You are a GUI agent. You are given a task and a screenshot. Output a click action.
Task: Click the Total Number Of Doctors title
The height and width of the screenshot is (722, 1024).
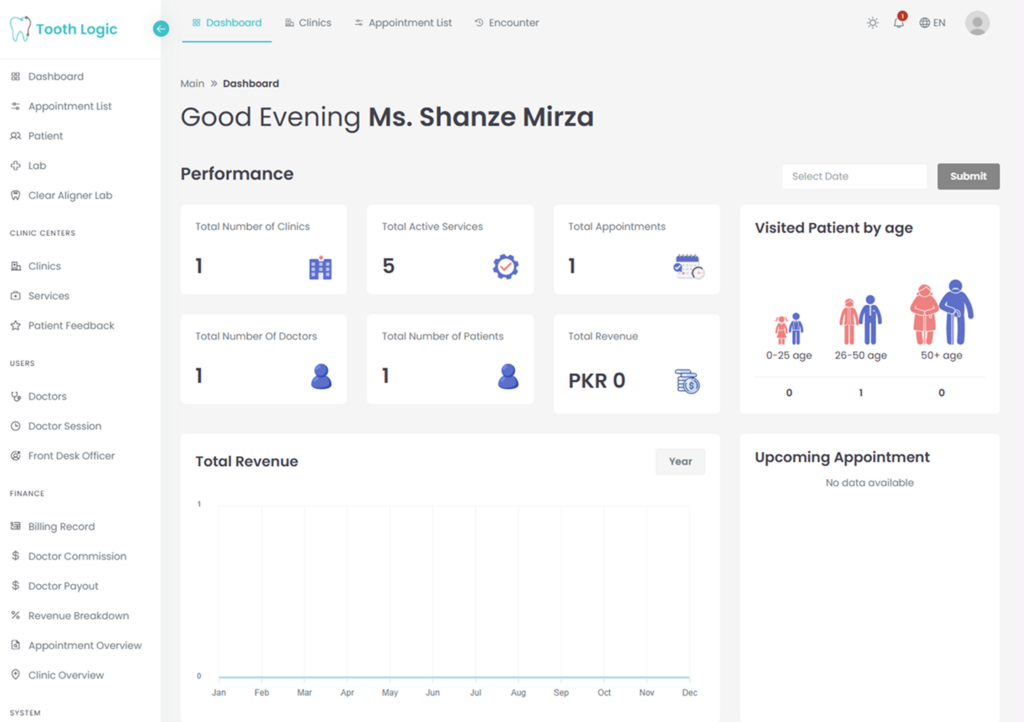[256, 336]
